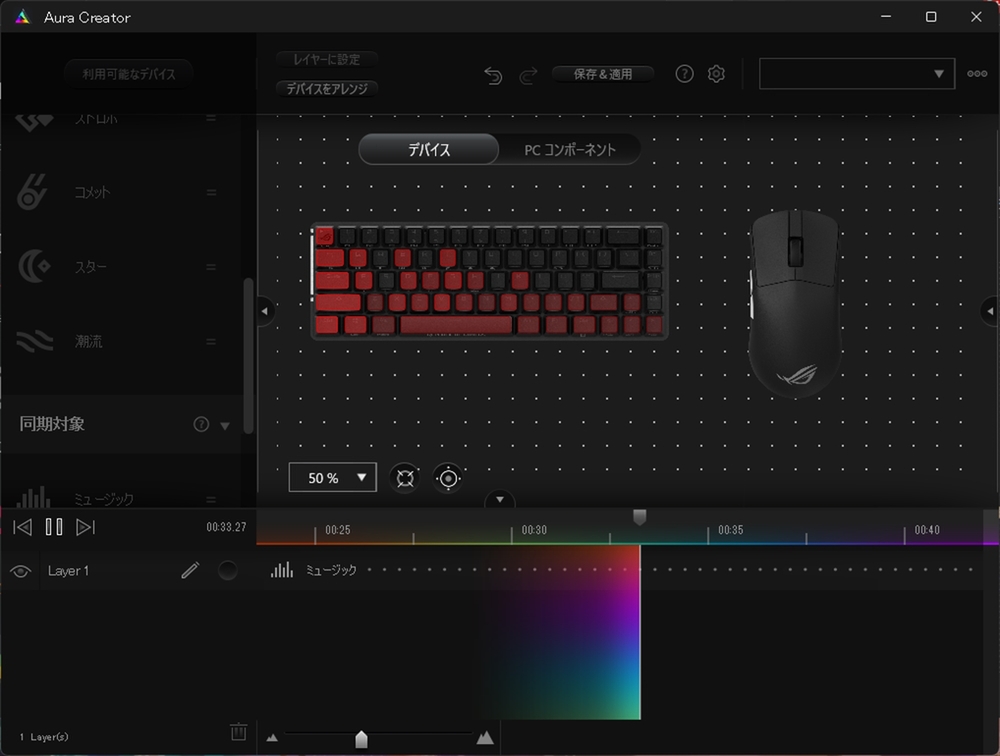Toggle Layer 1 visibility eye
Image resolution: width=1000 pixels, height=756 pixels.
tap(20, 571)
